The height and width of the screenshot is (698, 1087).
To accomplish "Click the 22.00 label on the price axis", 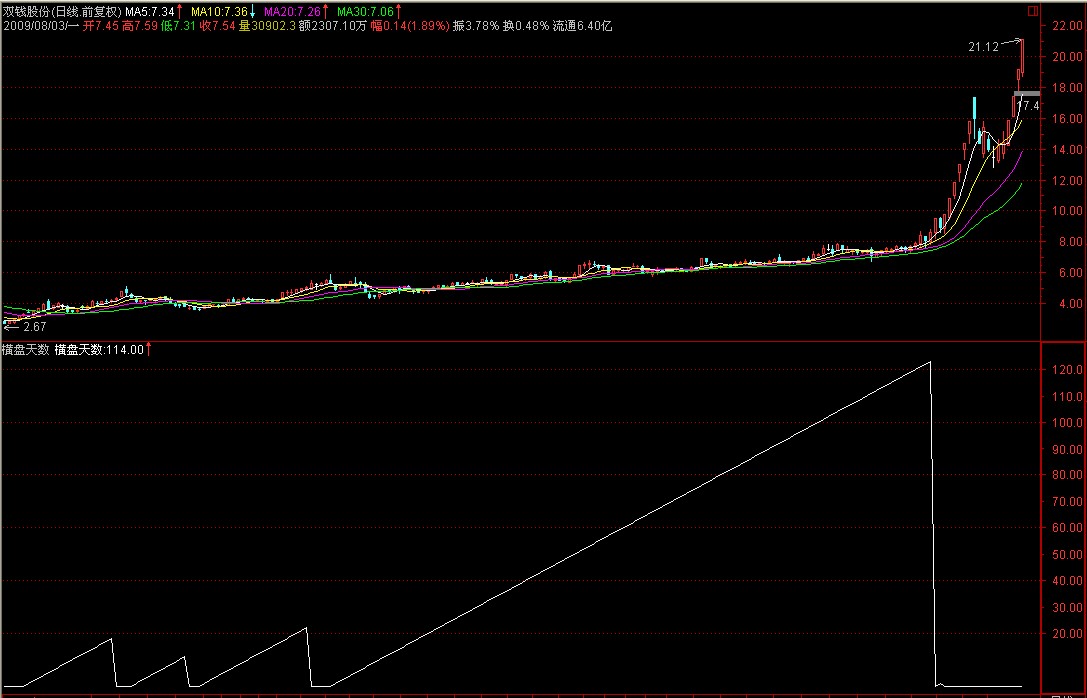I will pos(1067,26).
